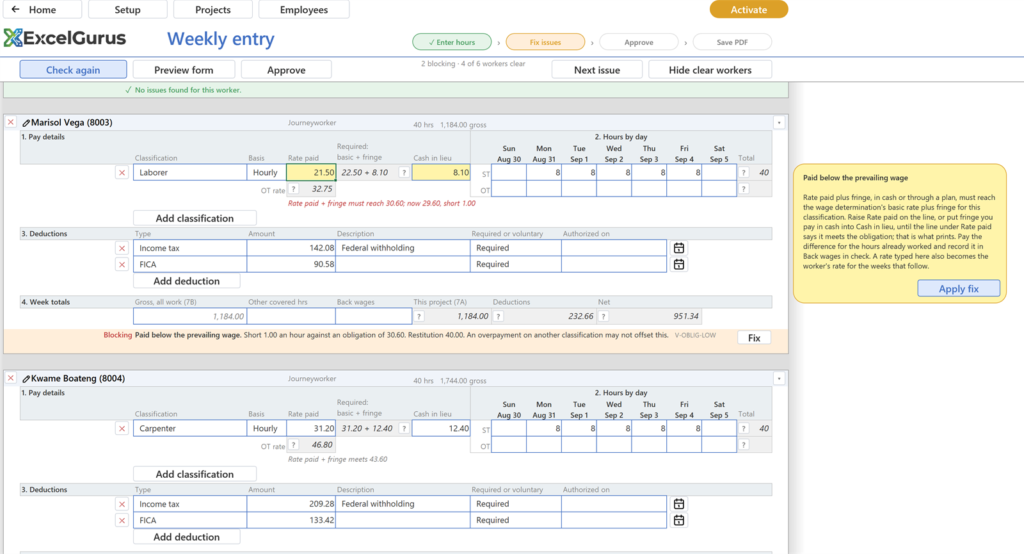Delete the Carpenter classification row
This screenshot has height=554, width=1024.
[122, 429]
